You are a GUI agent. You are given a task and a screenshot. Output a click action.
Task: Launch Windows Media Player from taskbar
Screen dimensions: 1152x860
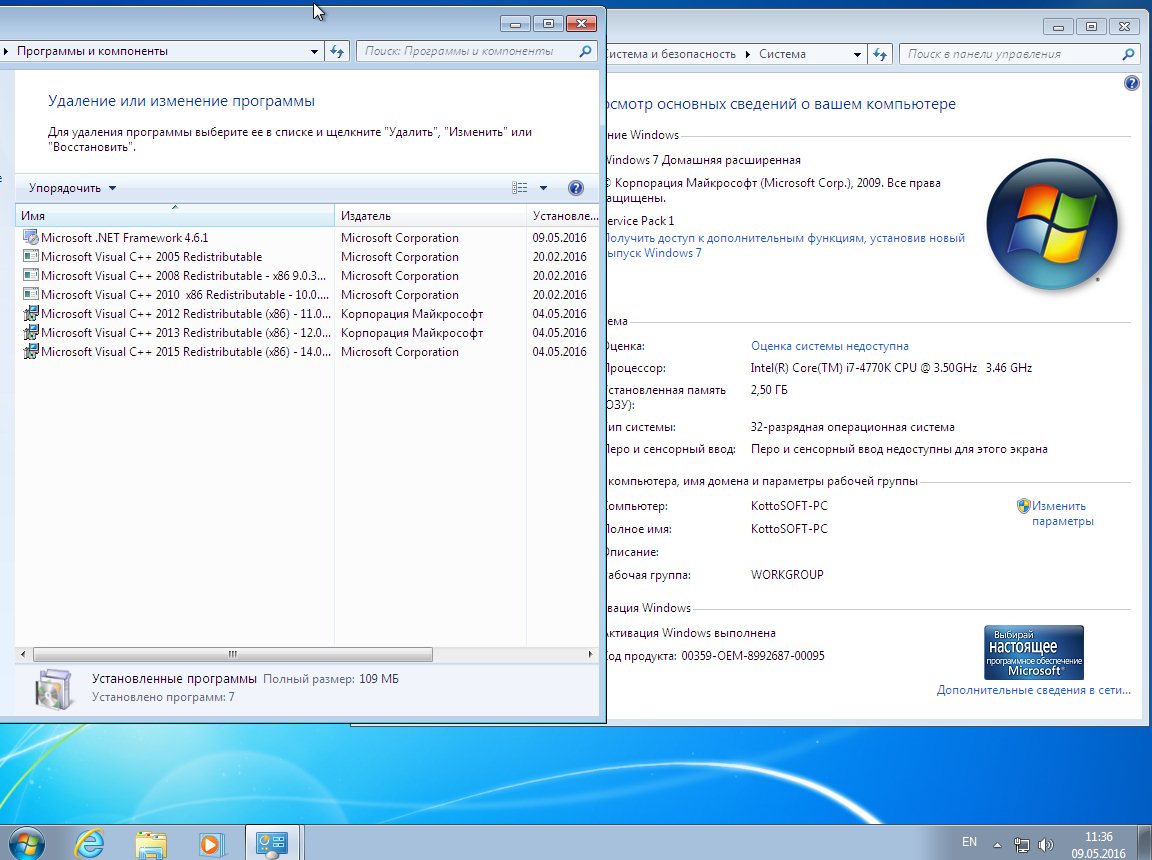(x=211, y=843)
